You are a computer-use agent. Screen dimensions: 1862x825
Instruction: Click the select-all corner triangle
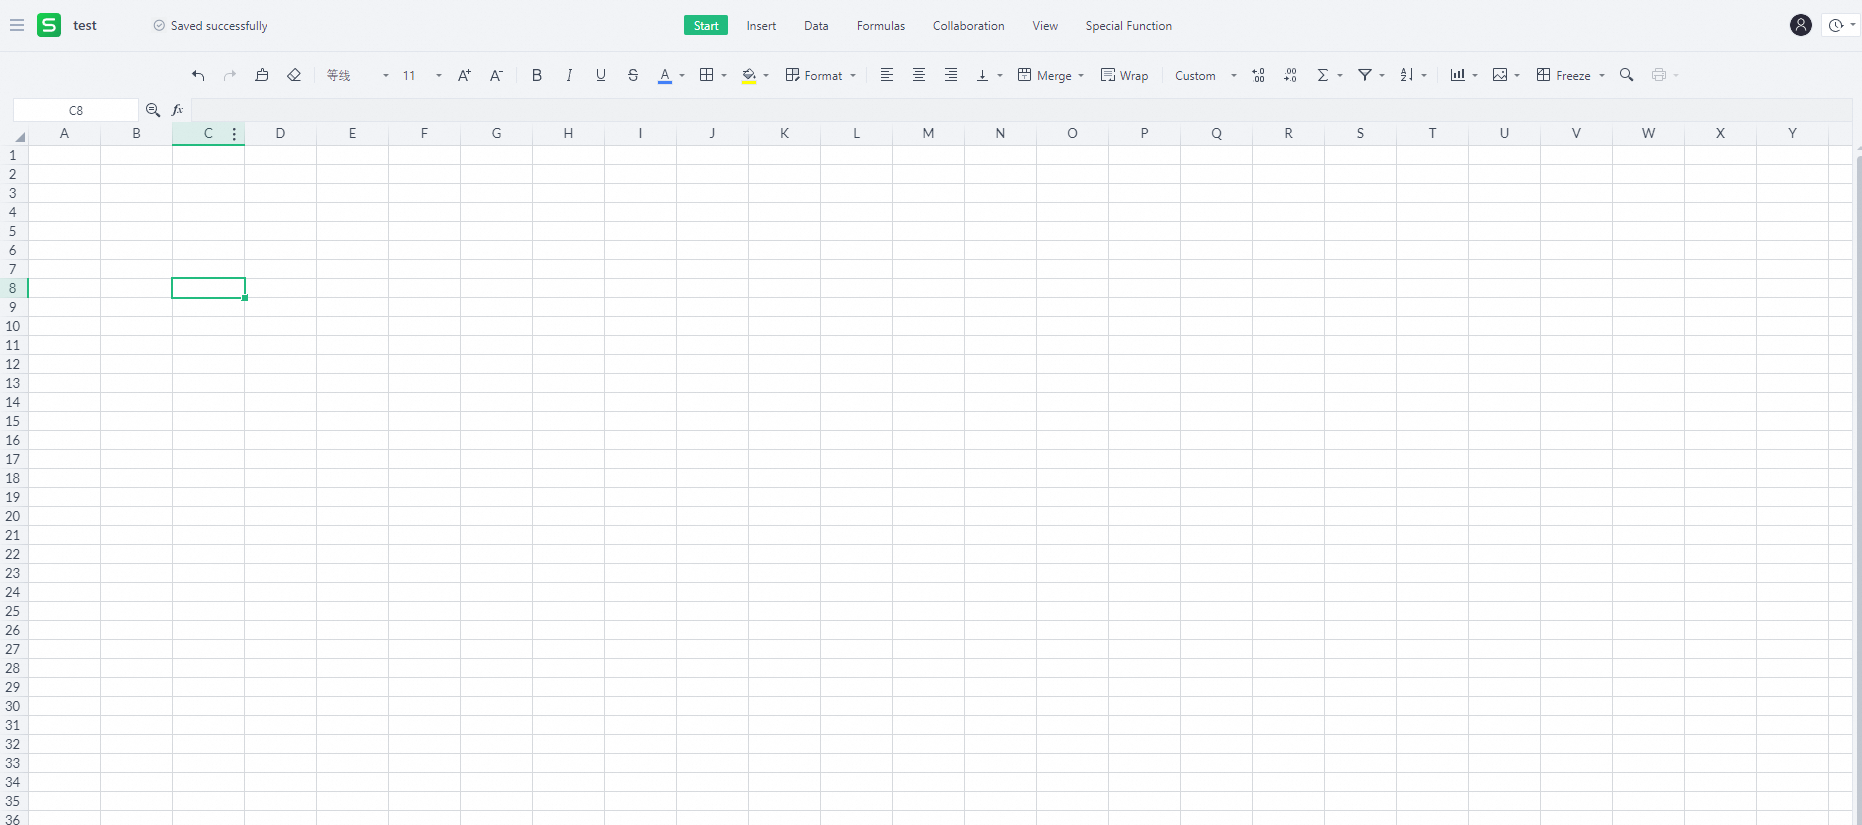tap(19, 136)
